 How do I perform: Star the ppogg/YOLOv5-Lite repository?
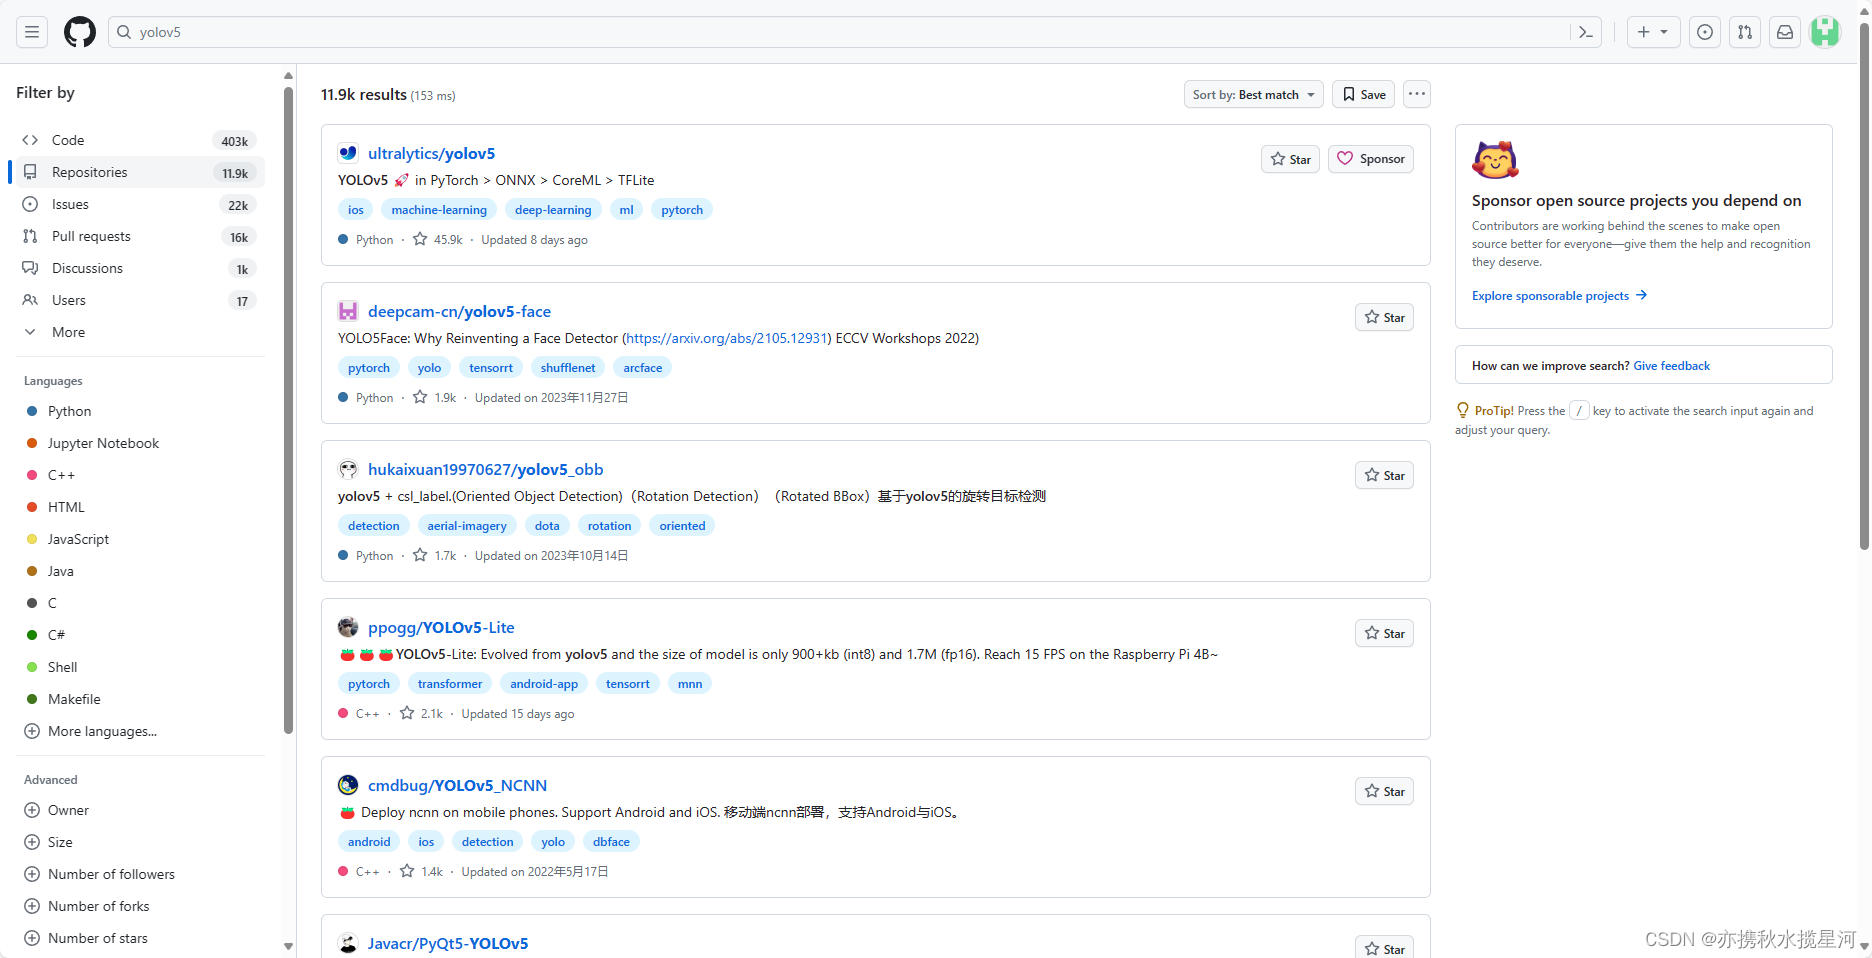(1384, 633)
